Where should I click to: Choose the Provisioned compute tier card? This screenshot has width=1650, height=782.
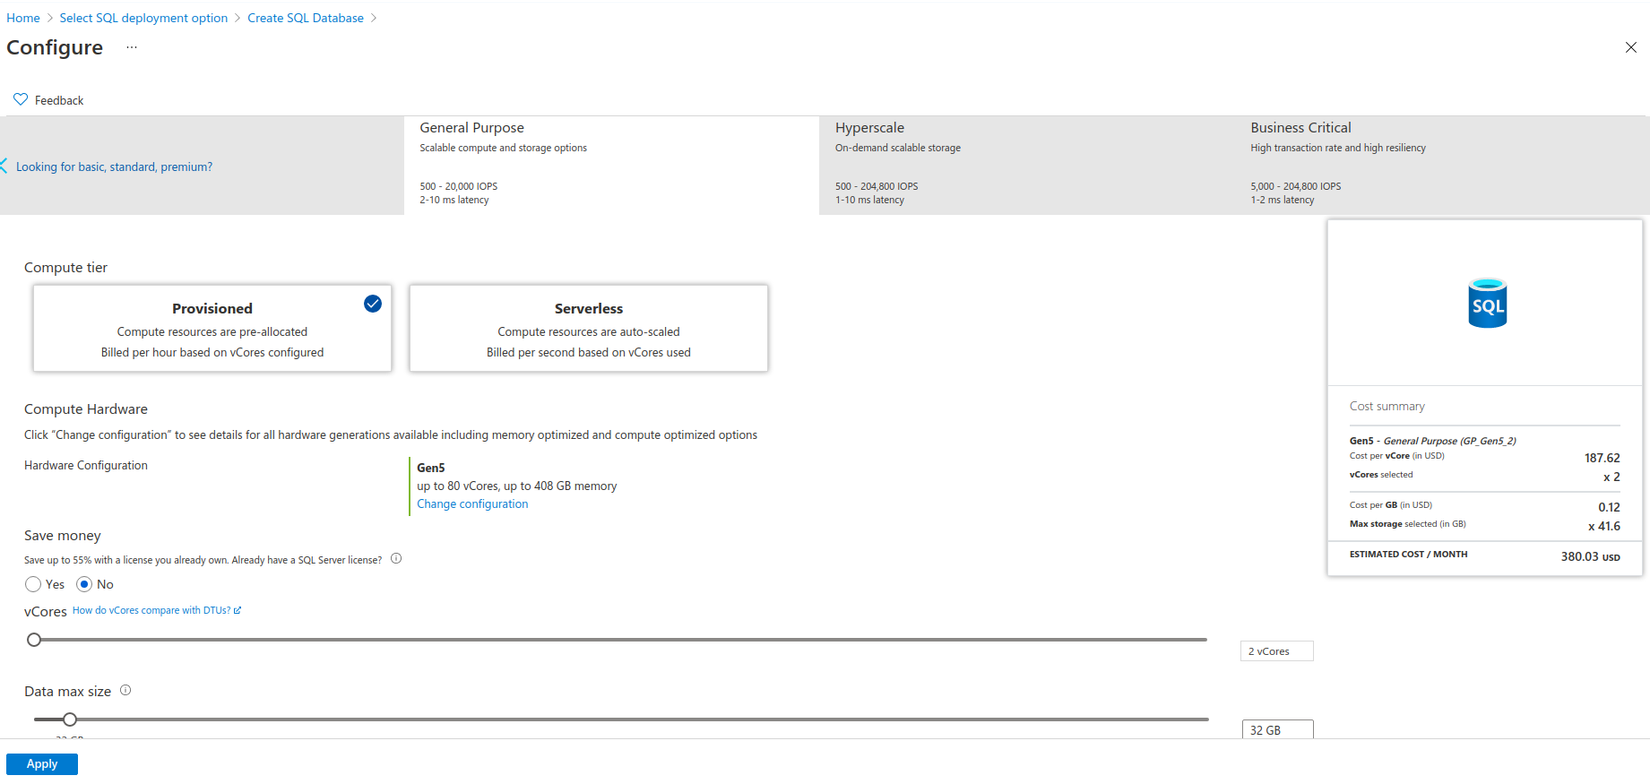click(212, 328)
